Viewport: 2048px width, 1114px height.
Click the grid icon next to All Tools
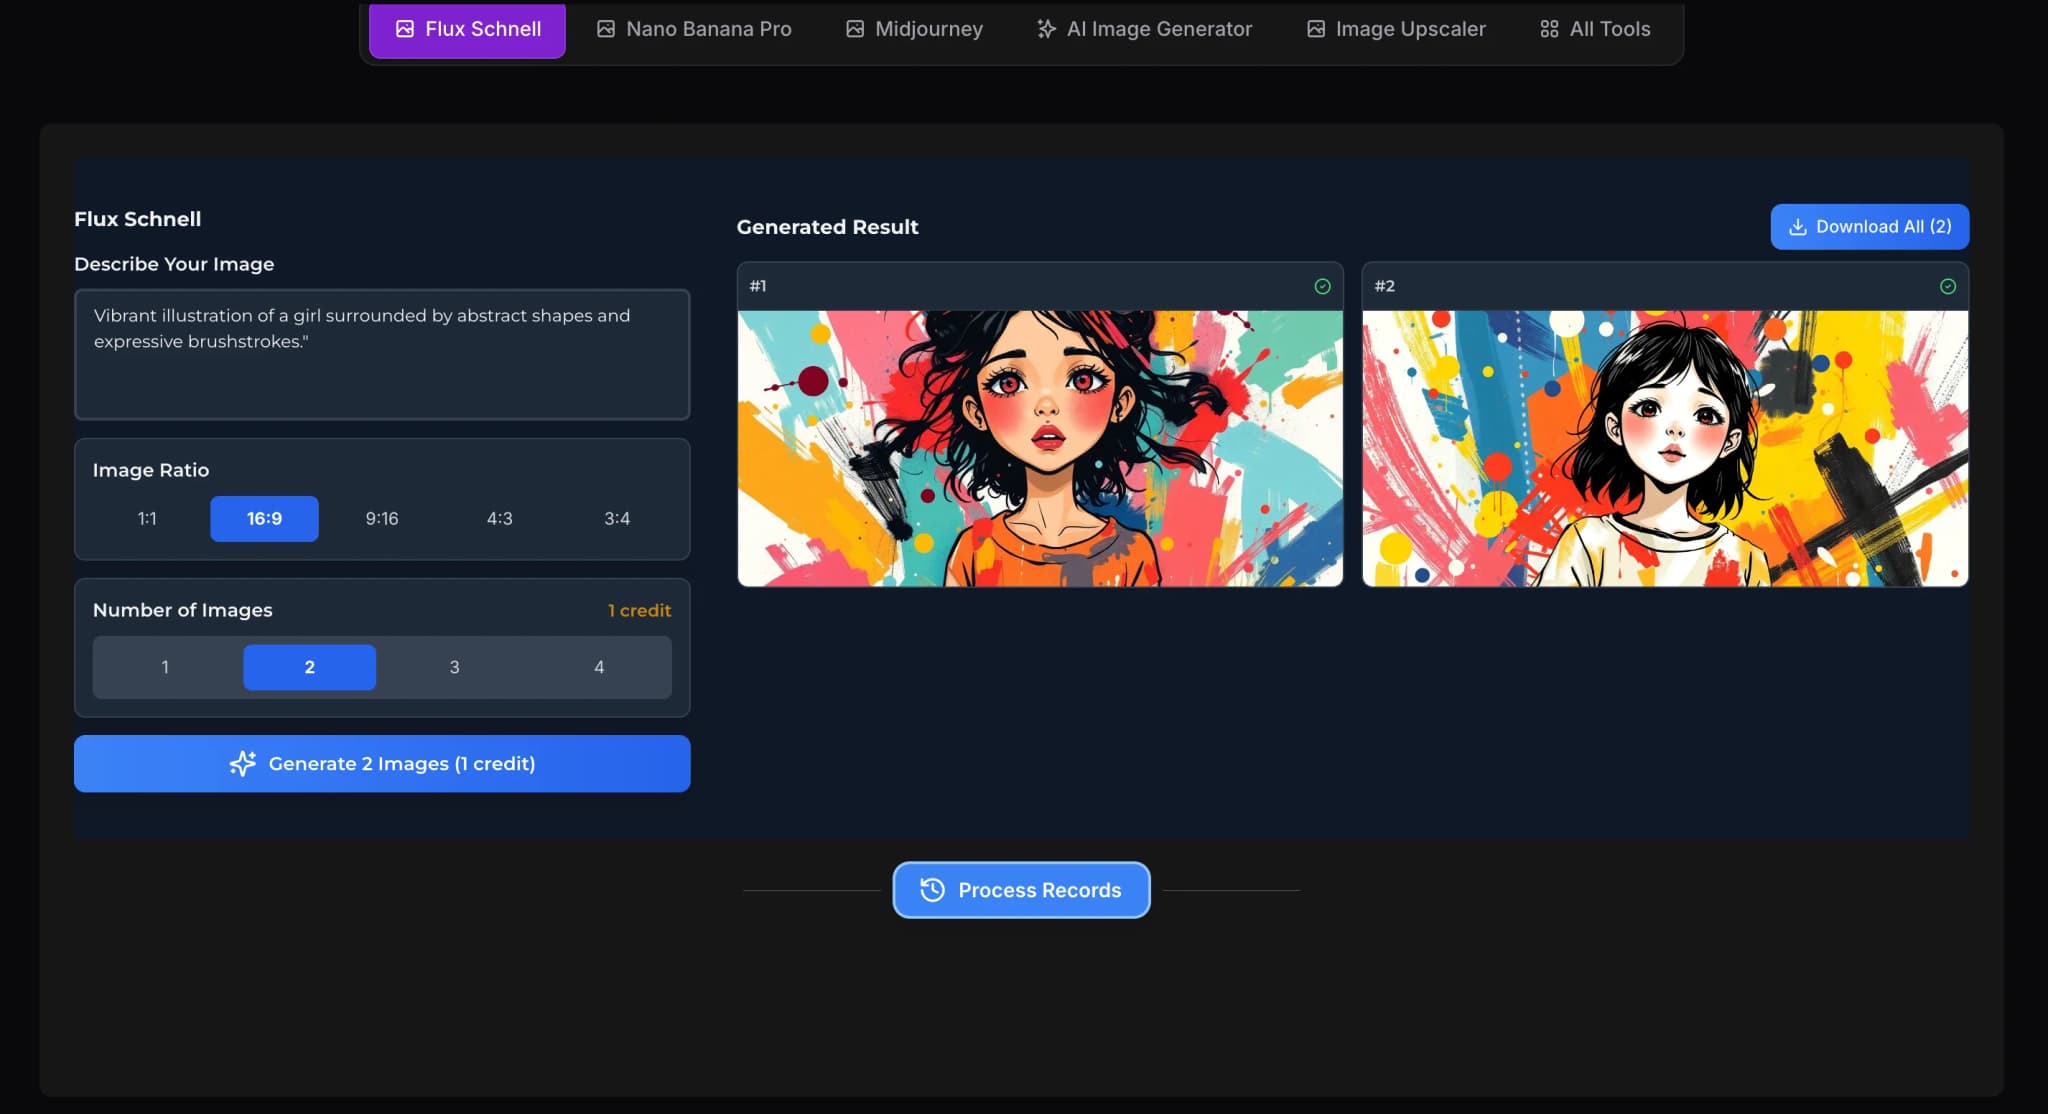click(1548, 29)
